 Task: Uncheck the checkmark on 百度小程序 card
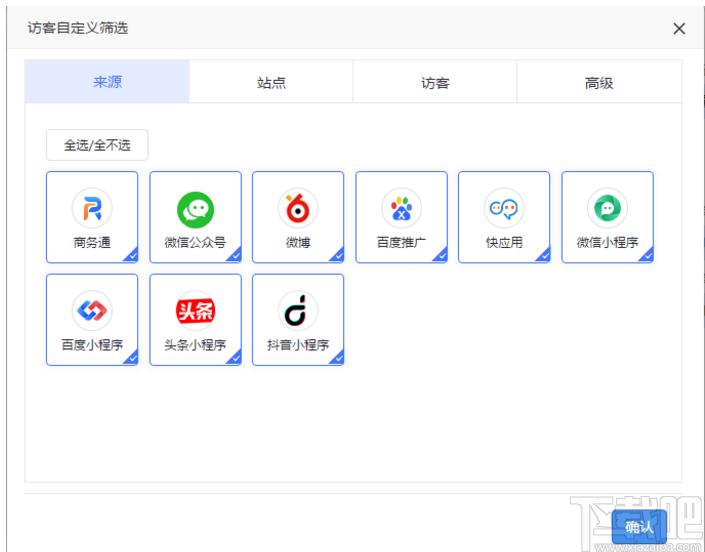[x=131, y=359]
